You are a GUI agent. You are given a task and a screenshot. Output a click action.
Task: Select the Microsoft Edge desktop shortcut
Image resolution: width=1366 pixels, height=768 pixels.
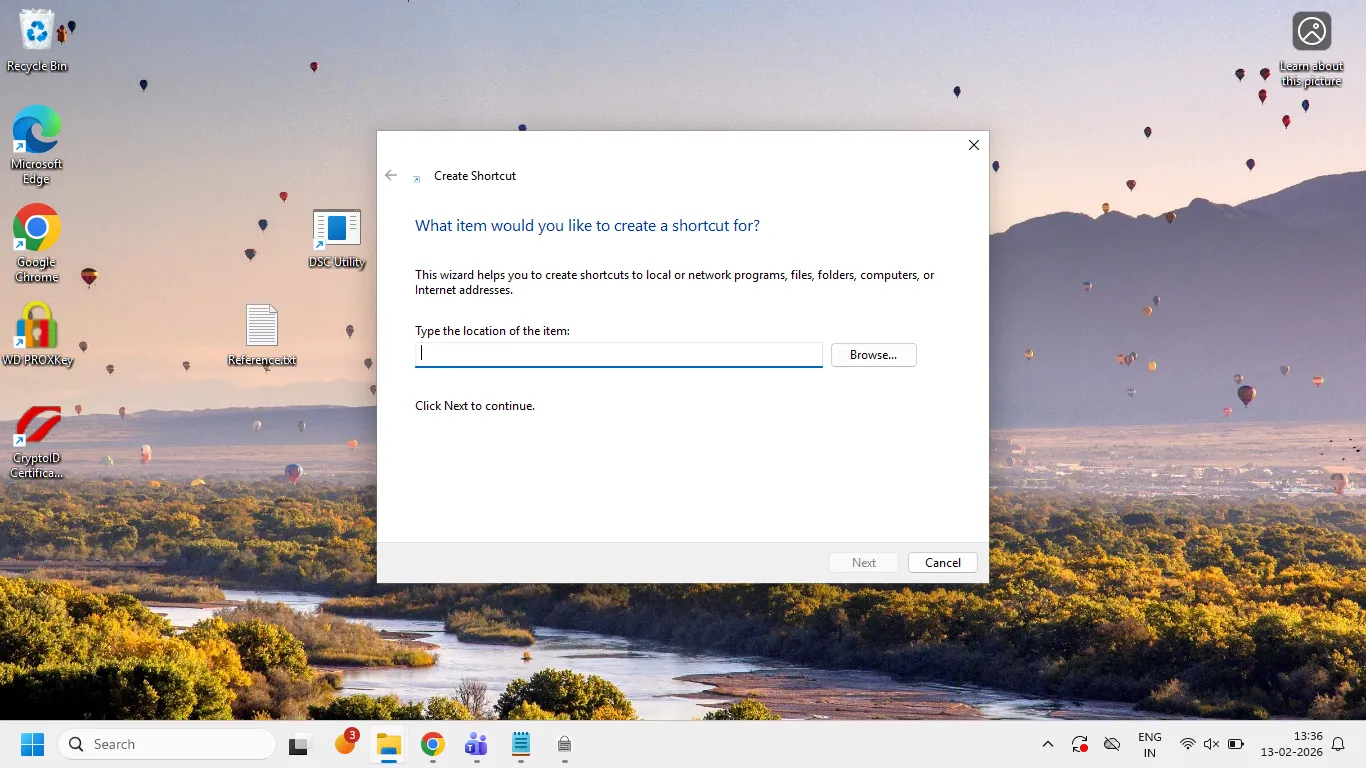click(x=37, y=145)
